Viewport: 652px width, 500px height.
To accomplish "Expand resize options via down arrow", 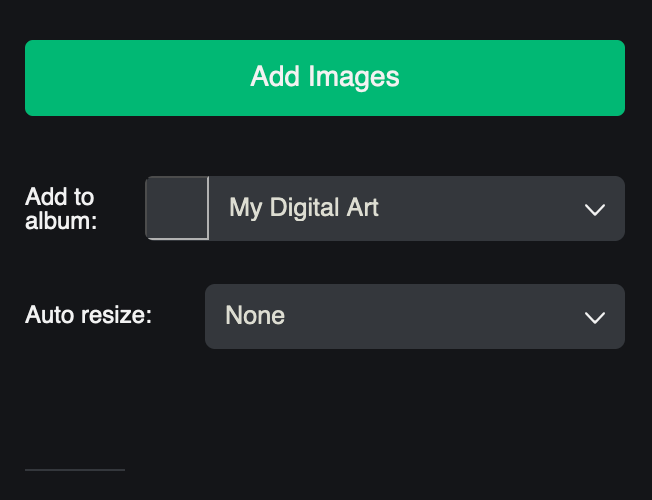I will [x=594, y=317].
